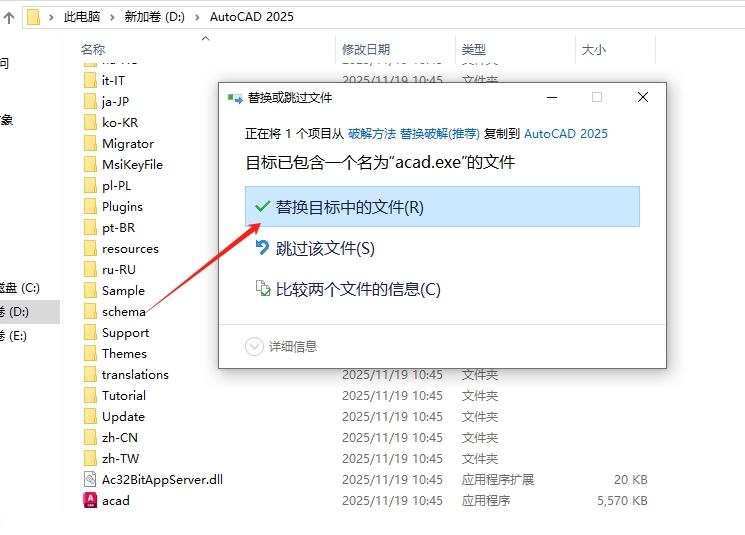Select the MsiKeyFile folder icon
745x535 pixels.
(90, 164)
